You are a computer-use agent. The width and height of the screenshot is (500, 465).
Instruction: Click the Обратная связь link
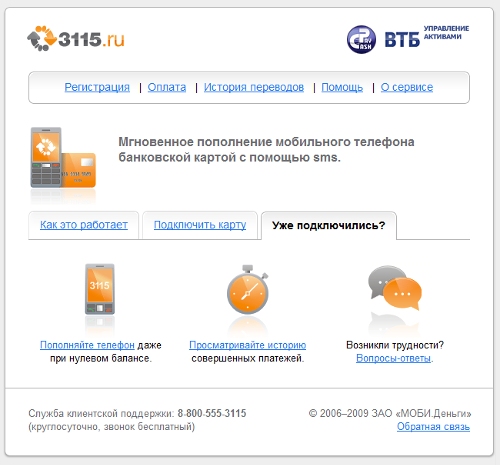pos(433,427)
